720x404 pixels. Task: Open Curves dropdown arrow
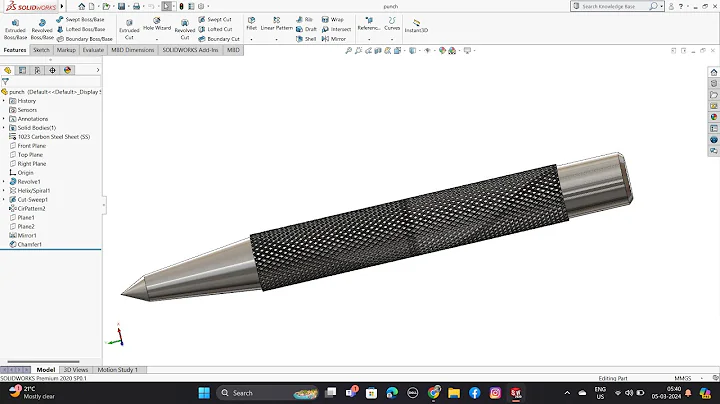click(x=392, y=39)
